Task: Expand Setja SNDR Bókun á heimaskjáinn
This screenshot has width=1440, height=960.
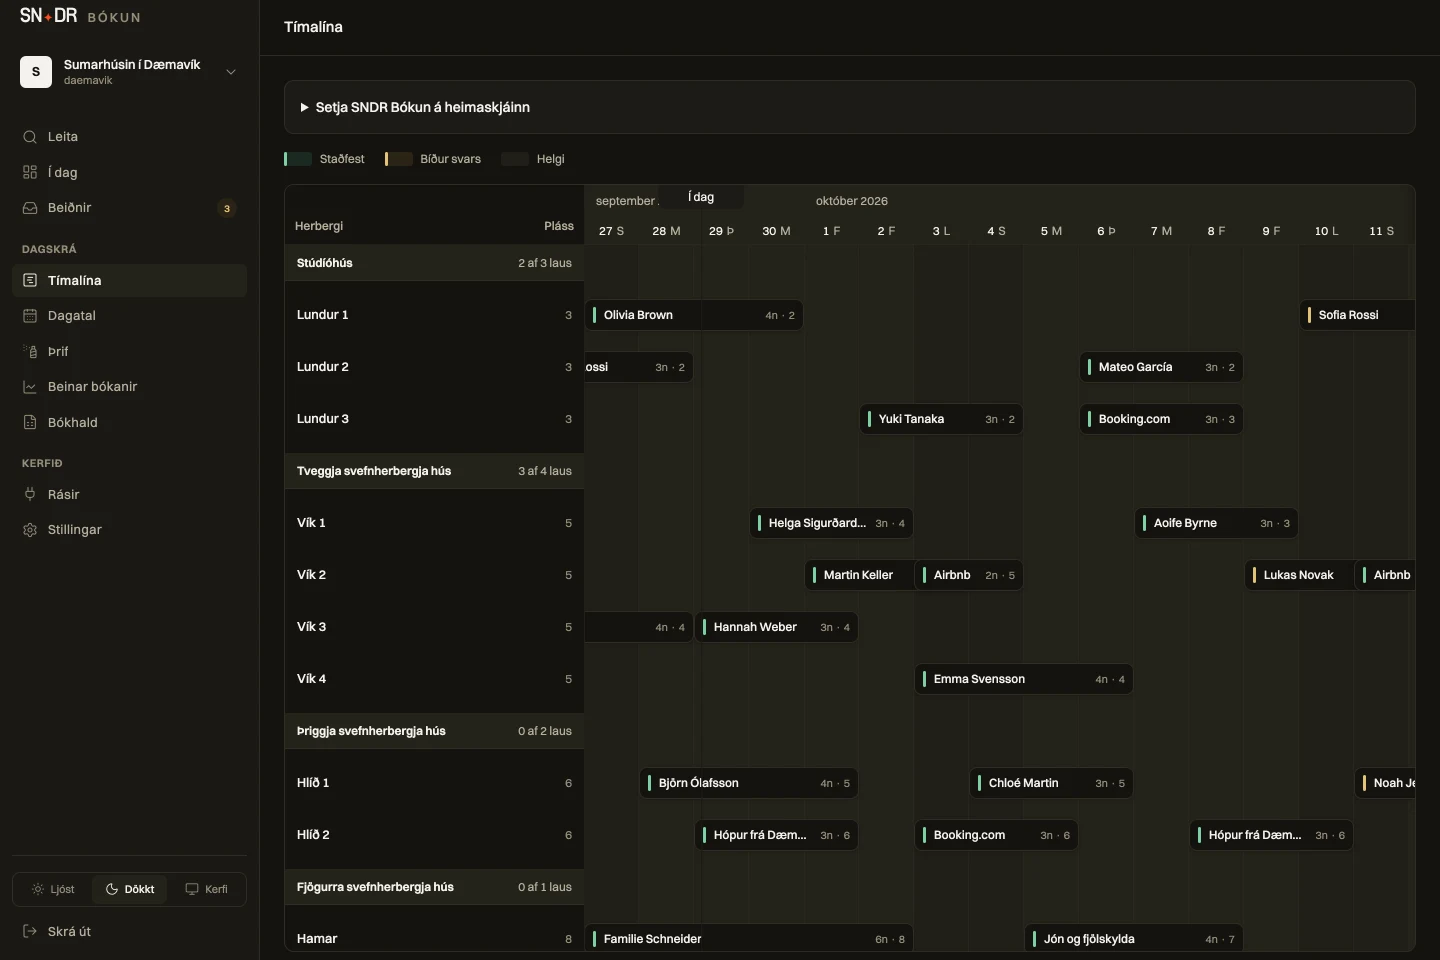Action: (850, 107)
